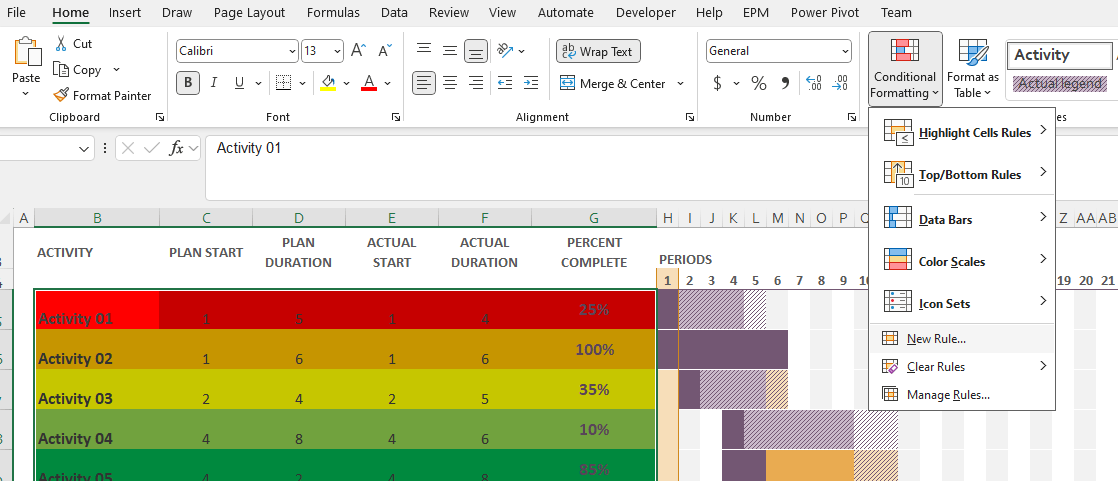Click the Cut scissors icon

[61, 43]
